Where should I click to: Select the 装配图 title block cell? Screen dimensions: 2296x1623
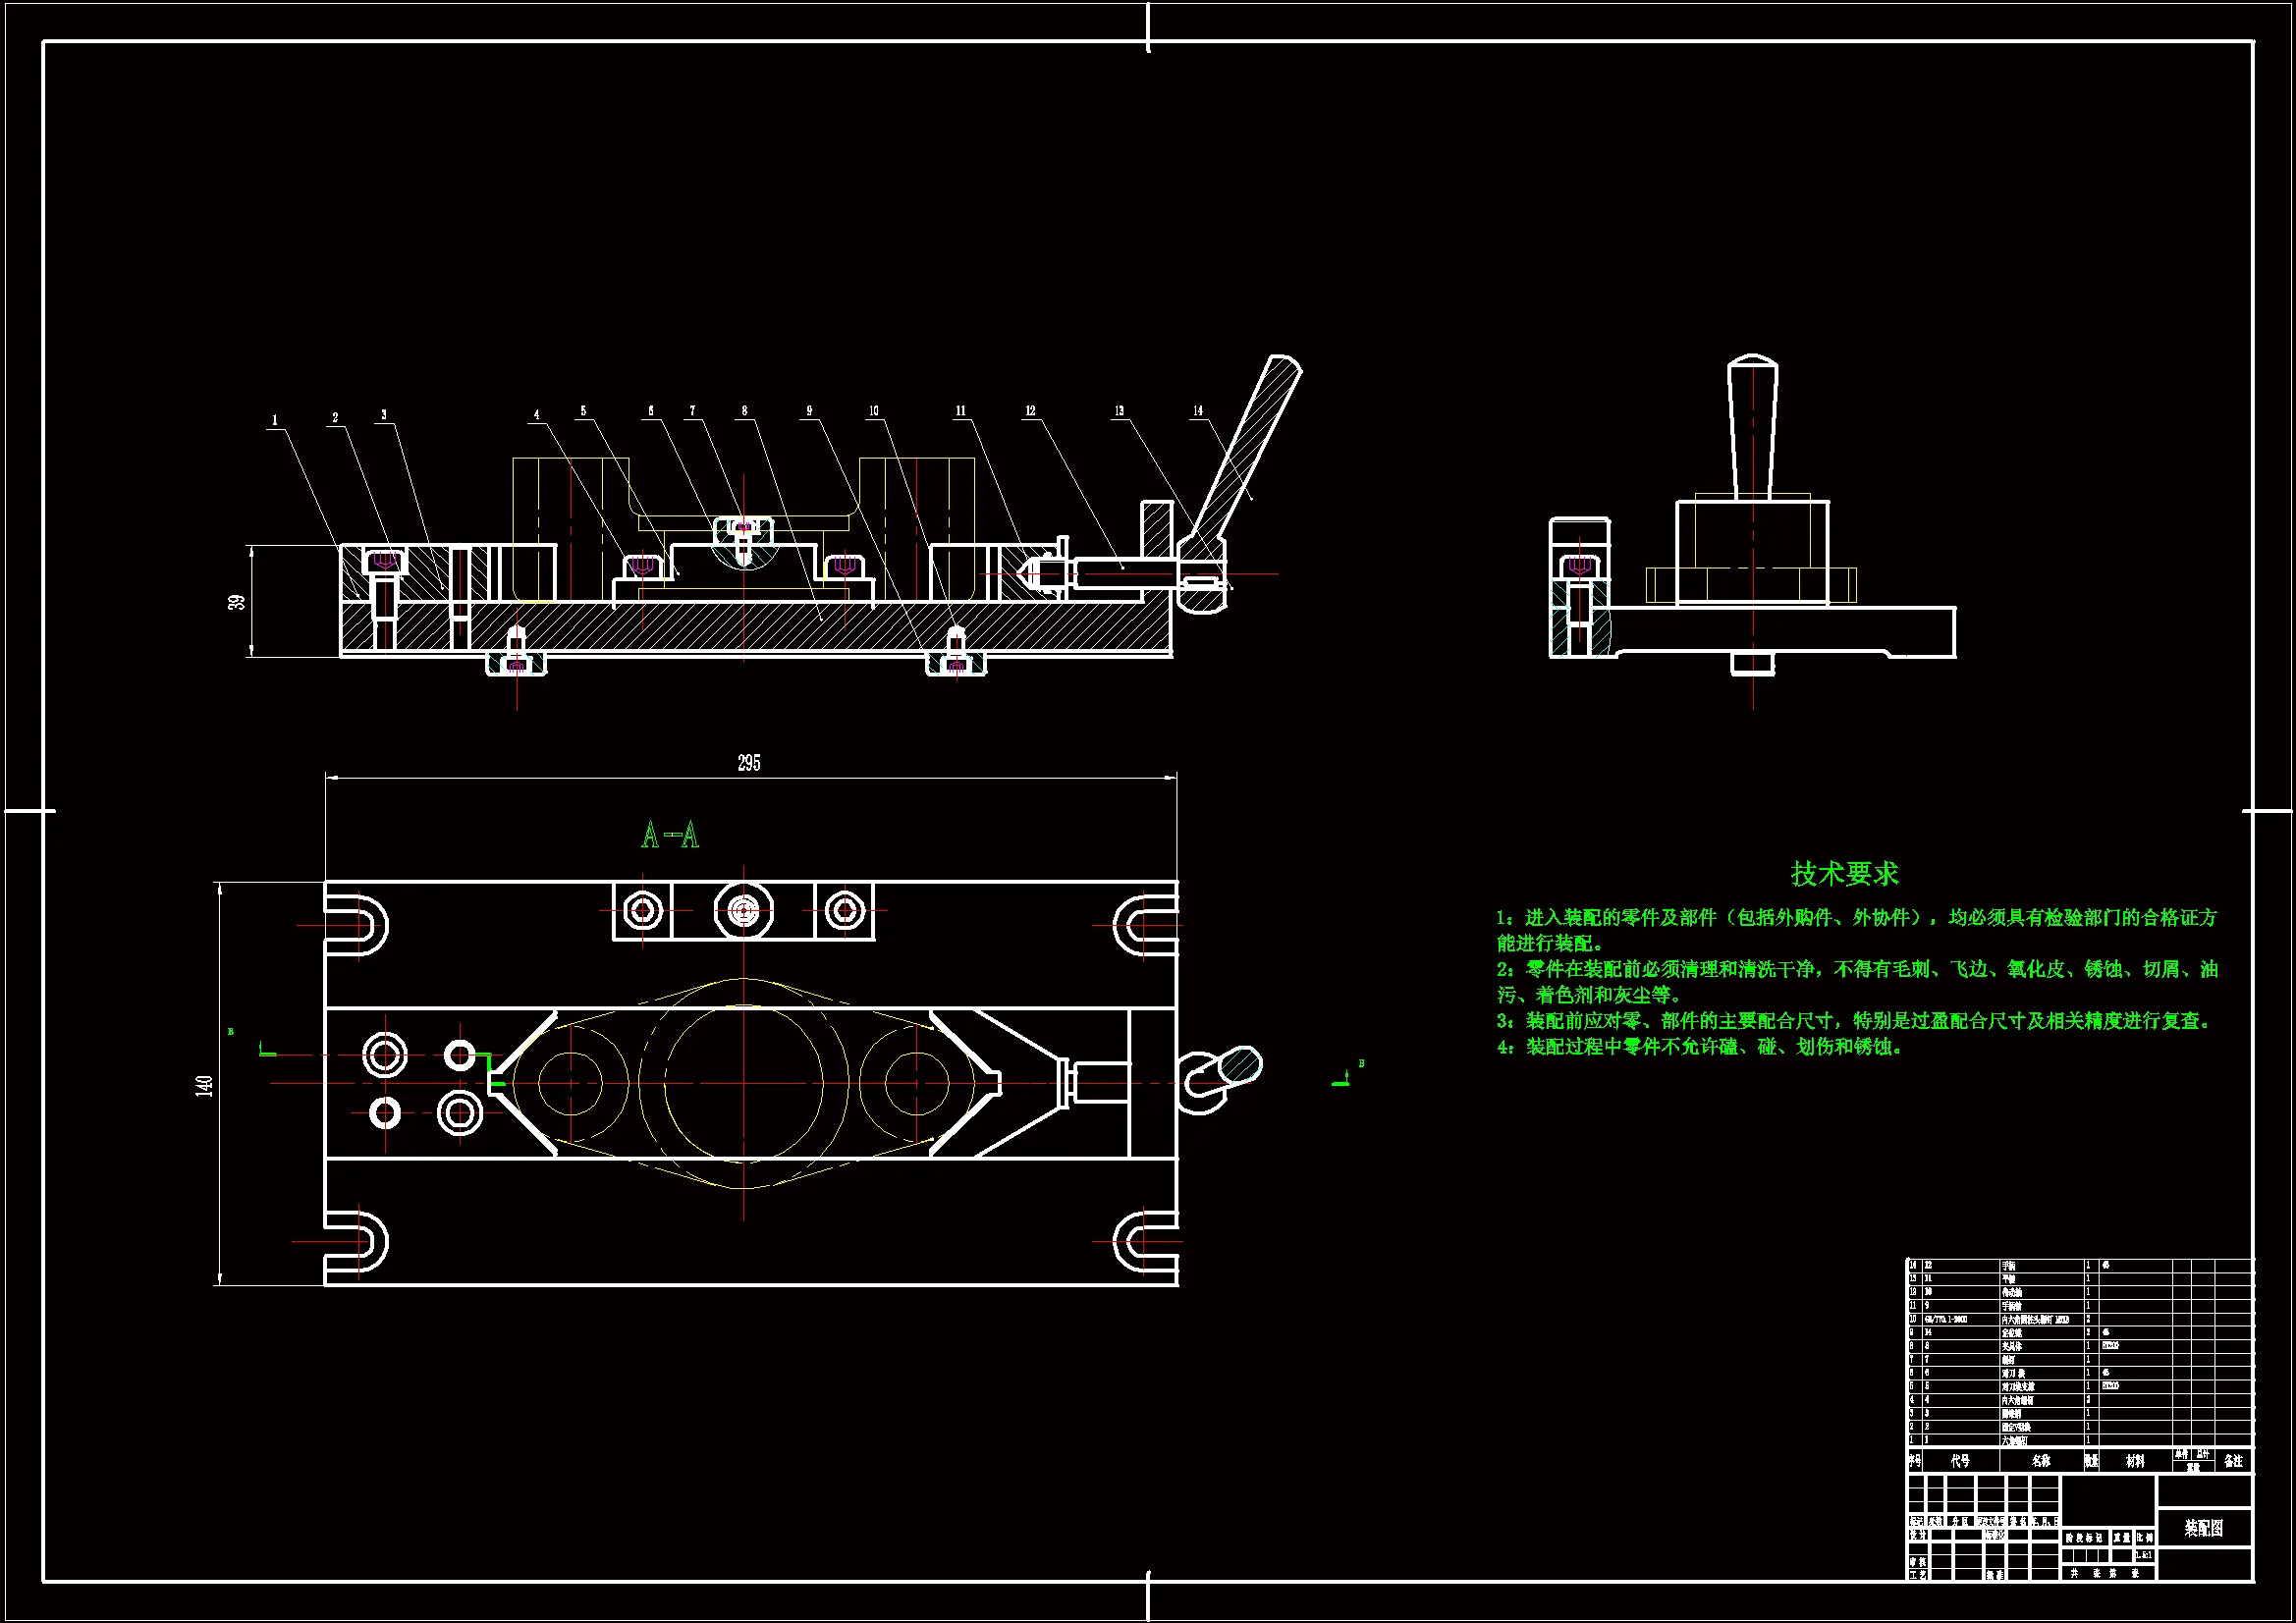coord(2204,1528)
